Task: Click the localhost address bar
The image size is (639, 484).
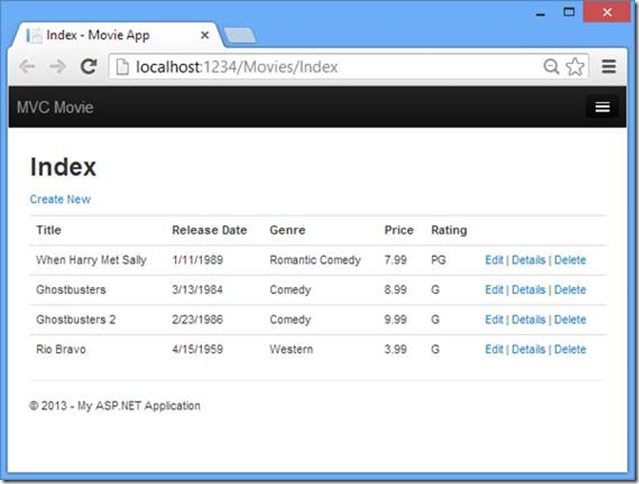Action: [330, 67]
